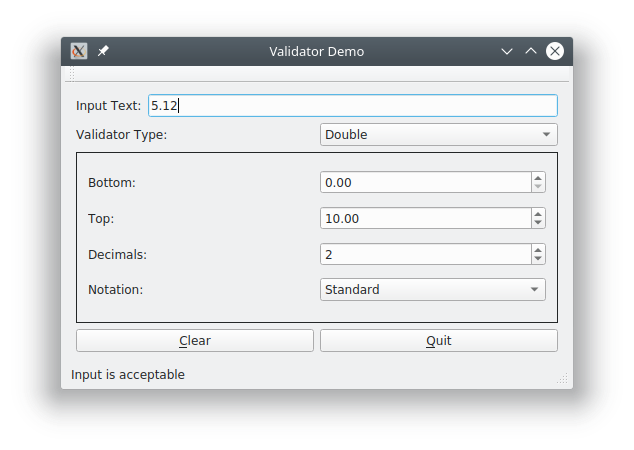
Task: Decrement the Top value spinner
Action: click(x=538, y=223)
